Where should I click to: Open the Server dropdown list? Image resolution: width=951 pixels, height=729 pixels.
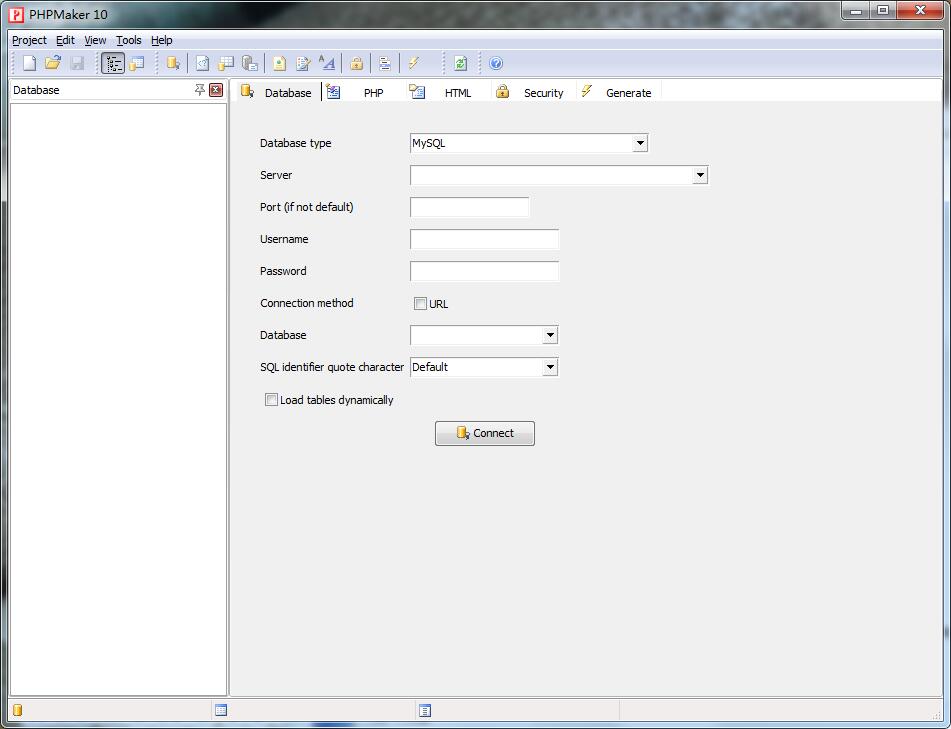[700, 175]
